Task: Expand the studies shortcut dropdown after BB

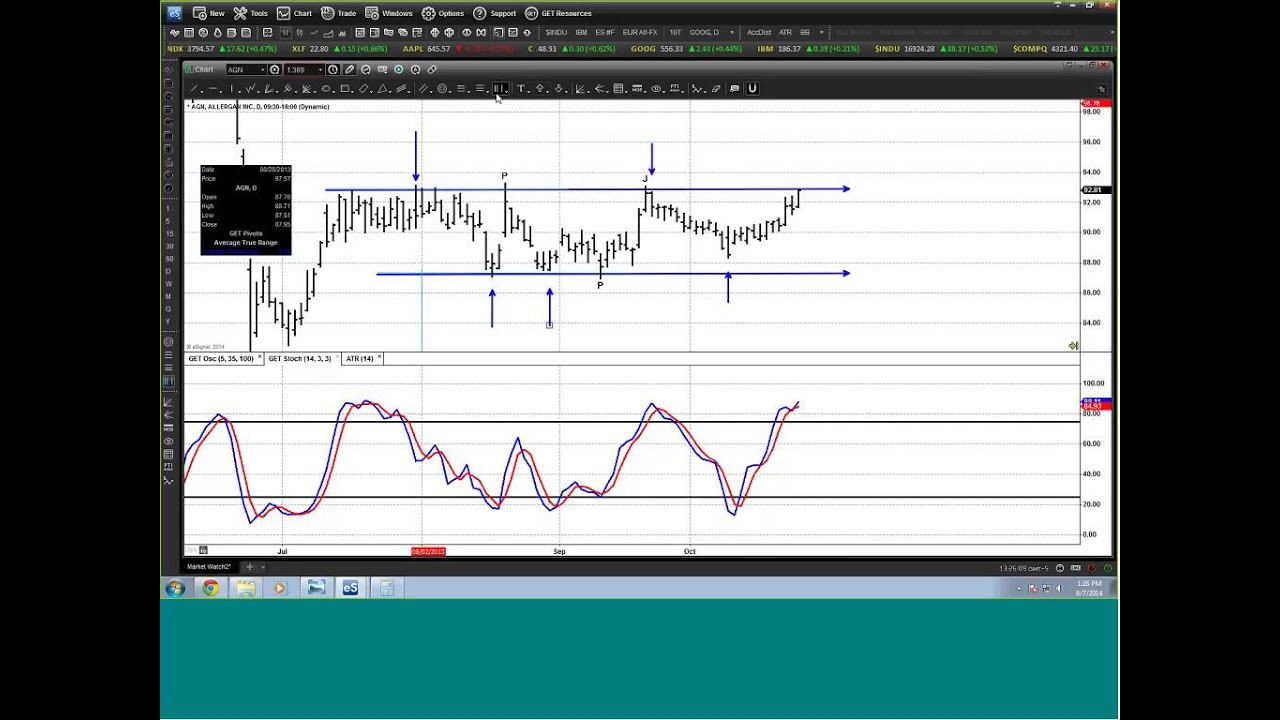Action: 822,33
